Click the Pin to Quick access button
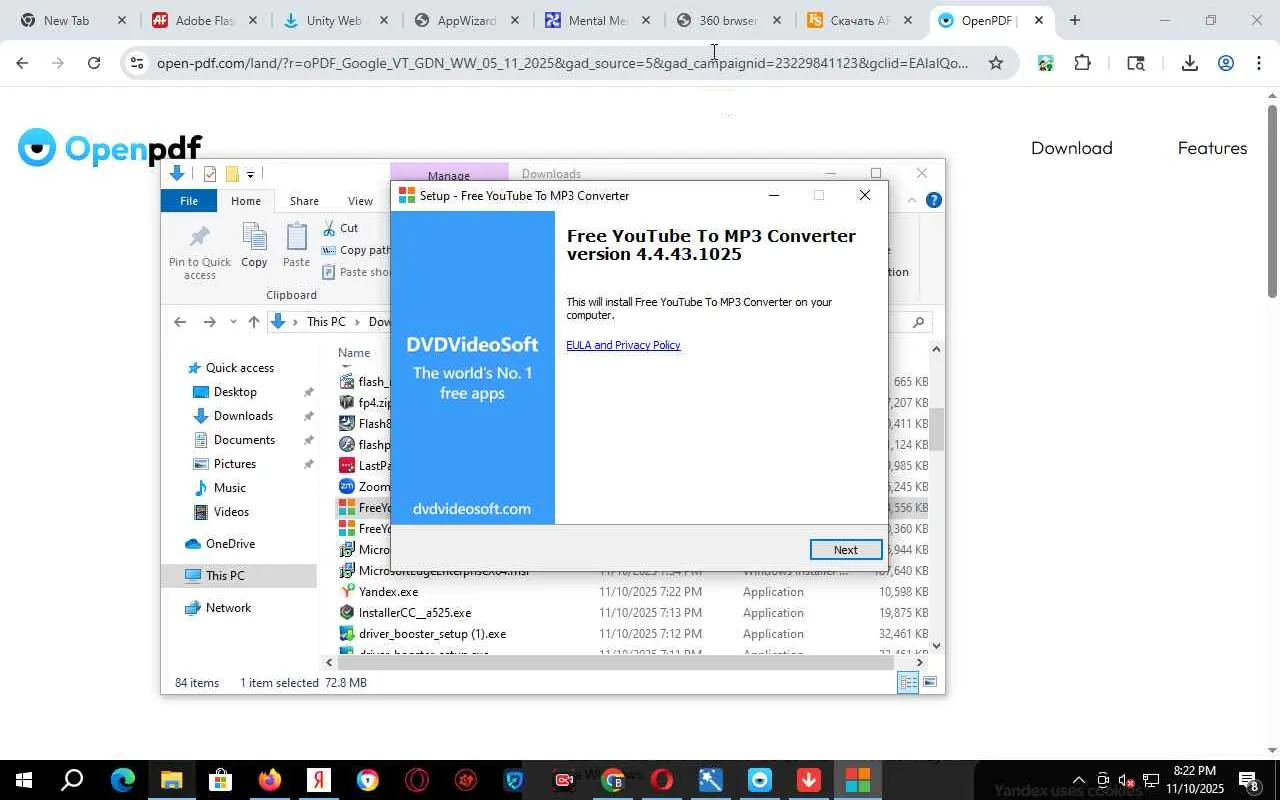The height and width of the screenshot is (800, 1280). [x=200, y=252]
